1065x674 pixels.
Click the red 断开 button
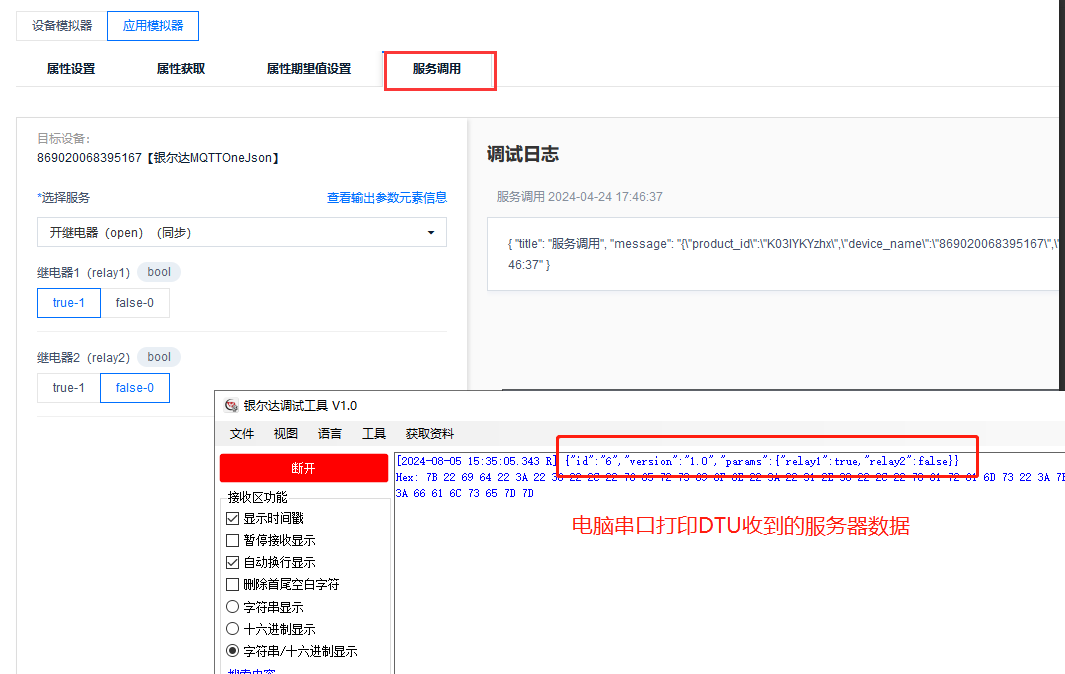(x=304, y=468)
